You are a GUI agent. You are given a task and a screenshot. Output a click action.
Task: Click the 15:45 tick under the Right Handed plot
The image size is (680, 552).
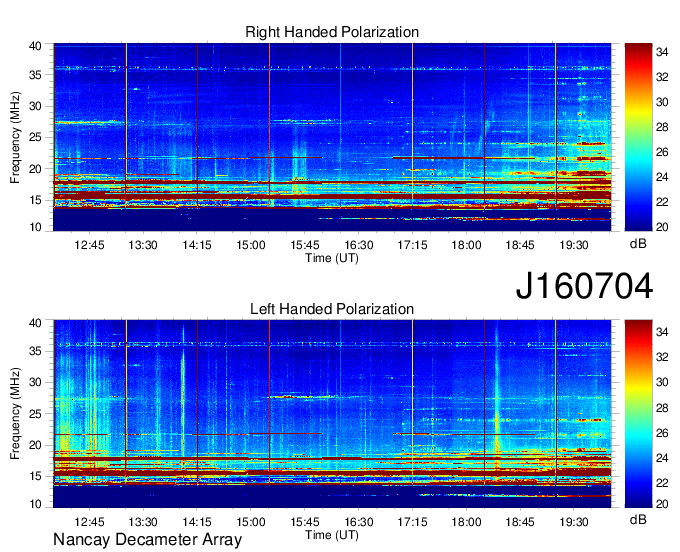[x=305, y=245]
